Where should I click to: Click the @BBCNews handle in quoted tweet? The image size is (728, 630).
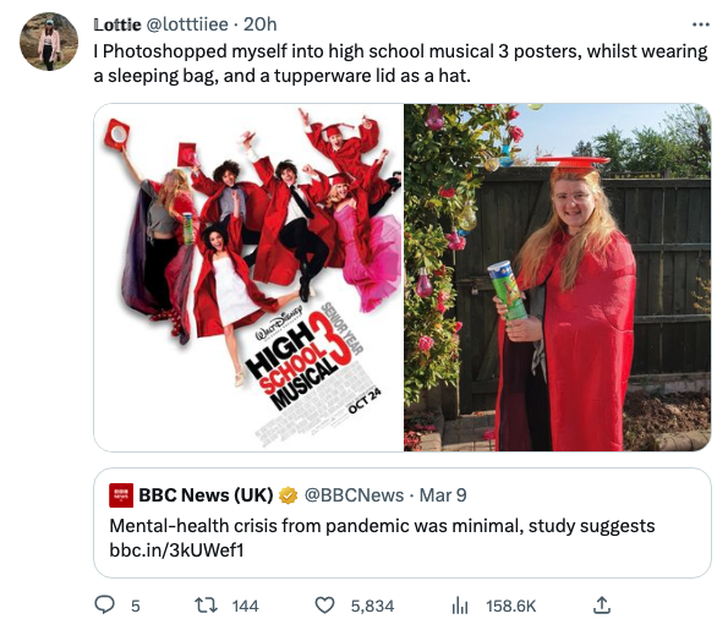(x=353, y=495)
